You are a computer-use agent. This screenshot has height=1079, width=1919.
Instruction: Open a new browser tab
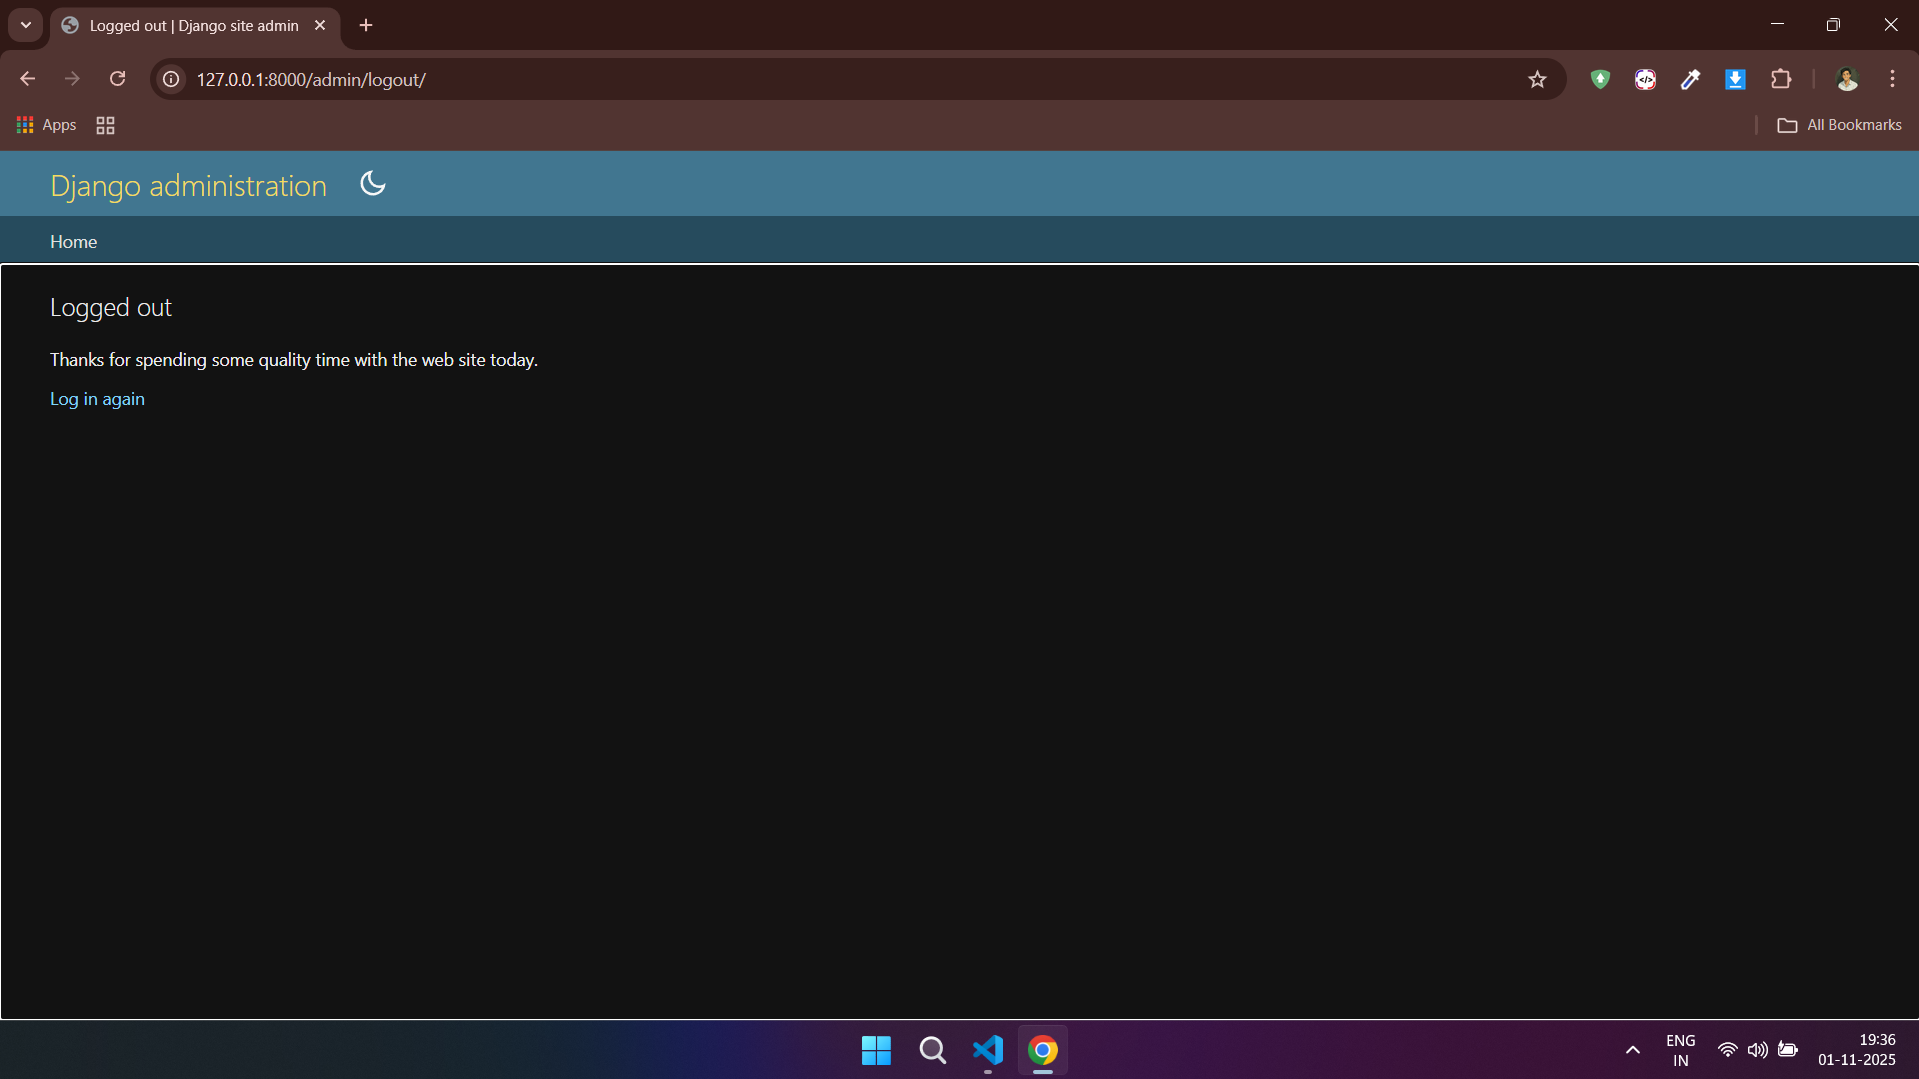(x=366, y=26)
